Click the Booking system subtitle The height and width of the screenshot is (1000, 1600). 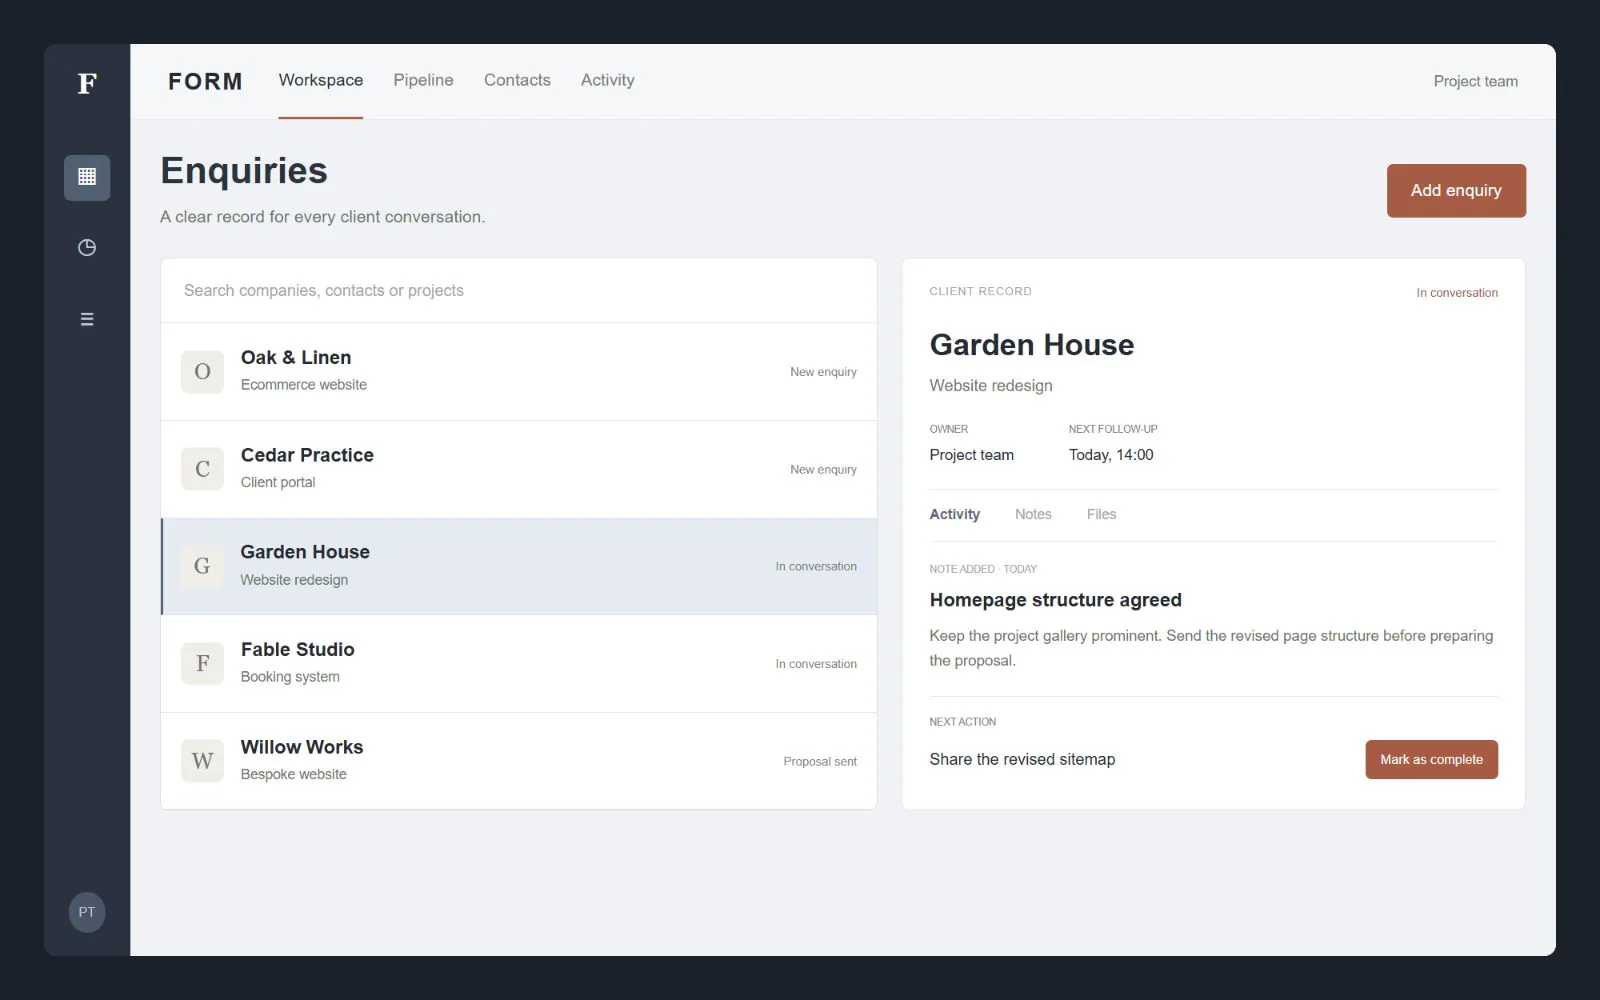click(290, 677)
